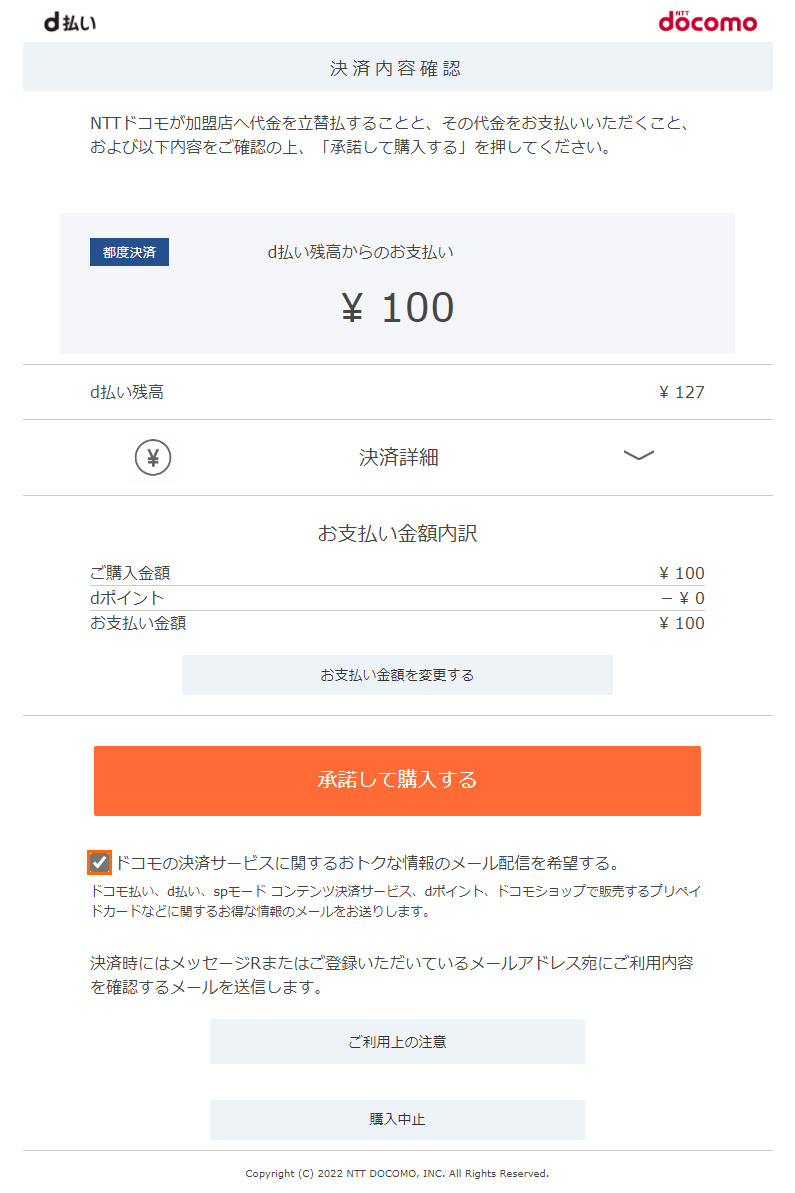Screen dimensions: 795x1193
Task: Click the dポイント row label
Action: pyautogui.click(x=127, y=598)
